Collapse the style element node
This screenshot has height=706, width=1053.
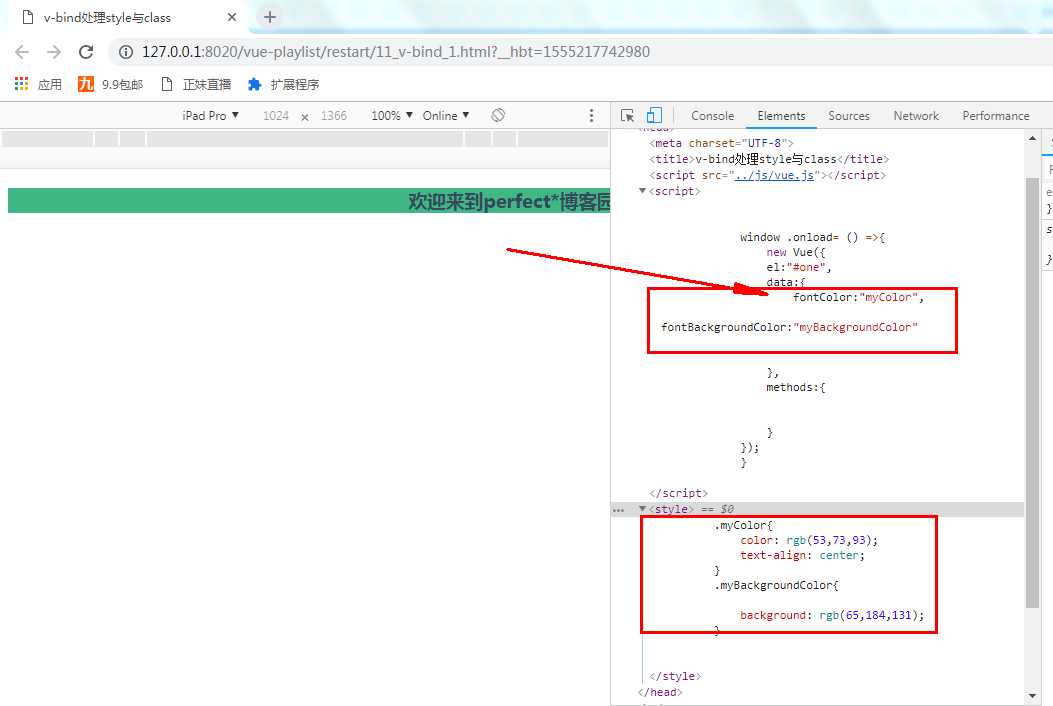point(643,509)
